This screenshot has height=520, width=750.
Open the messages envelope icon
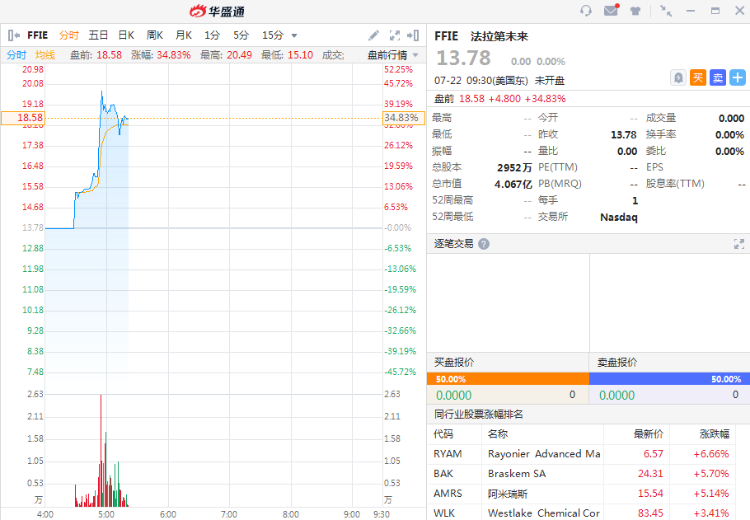[611, 11]
